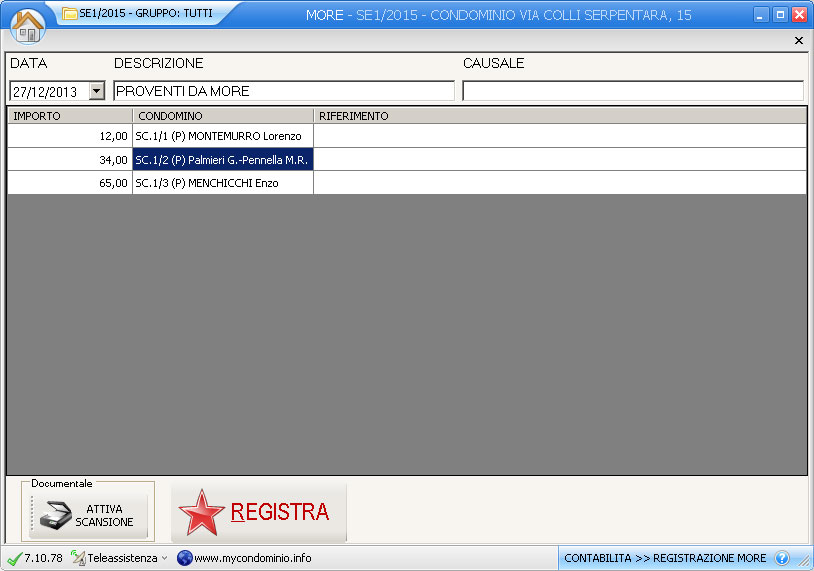Click the green checkmark version icon

click(14, 558)
